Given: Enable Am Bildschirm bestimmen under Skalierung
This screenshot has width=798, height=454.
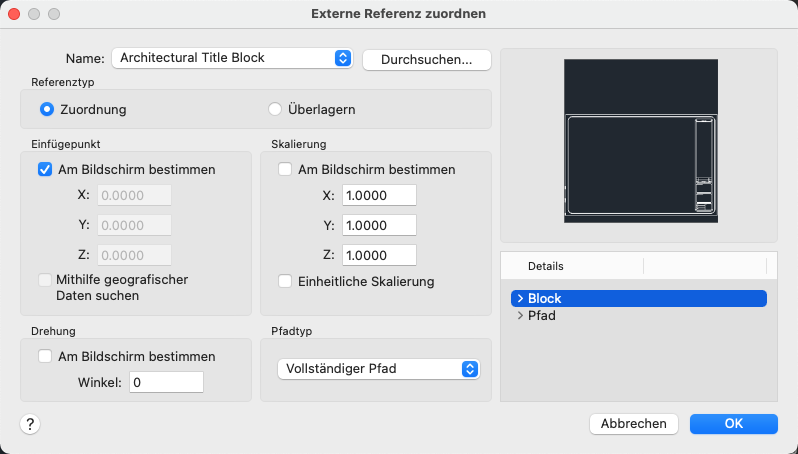Looking at the screenshot, I should tap(285, 169).
